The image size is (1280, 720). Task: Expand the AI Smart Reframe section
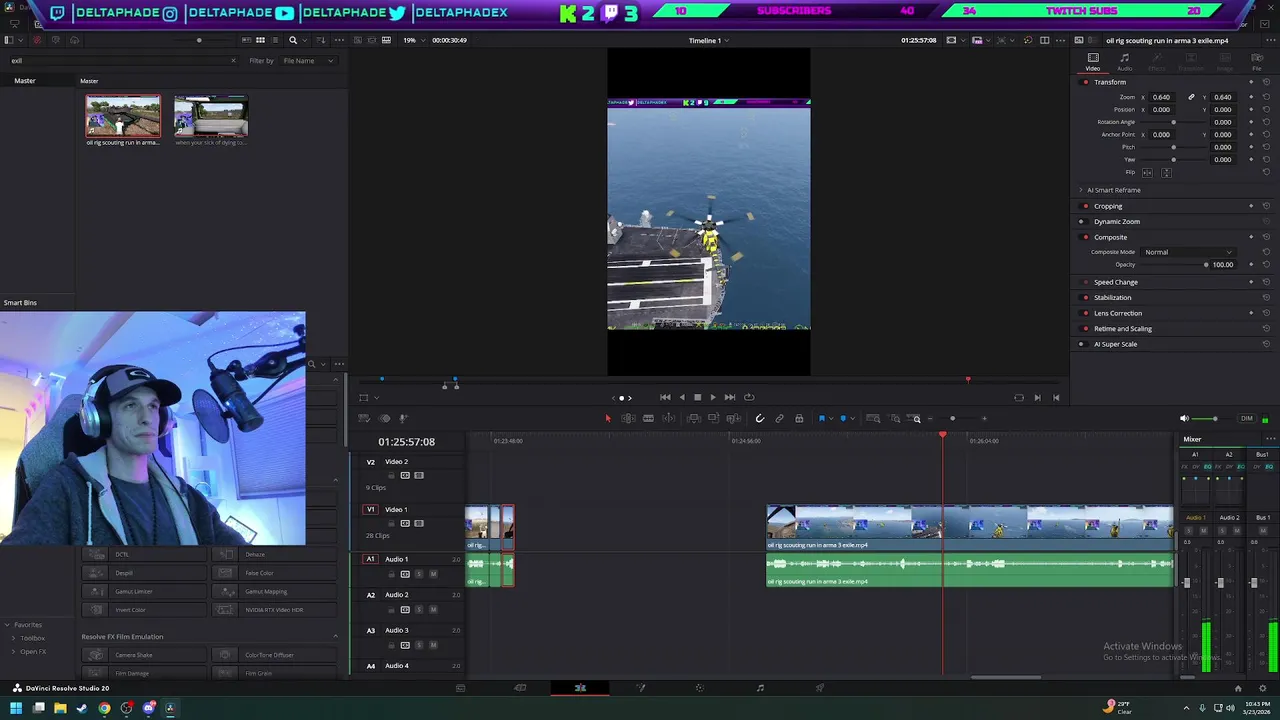[1081, 190]
